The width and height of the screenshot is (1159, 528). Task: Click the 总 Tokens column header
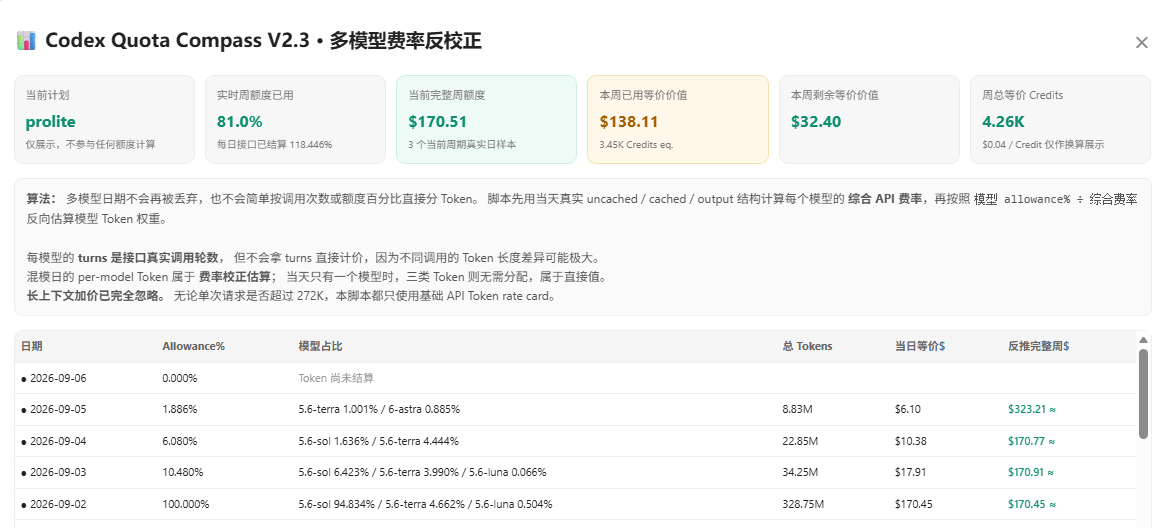[x=807, y=346]
